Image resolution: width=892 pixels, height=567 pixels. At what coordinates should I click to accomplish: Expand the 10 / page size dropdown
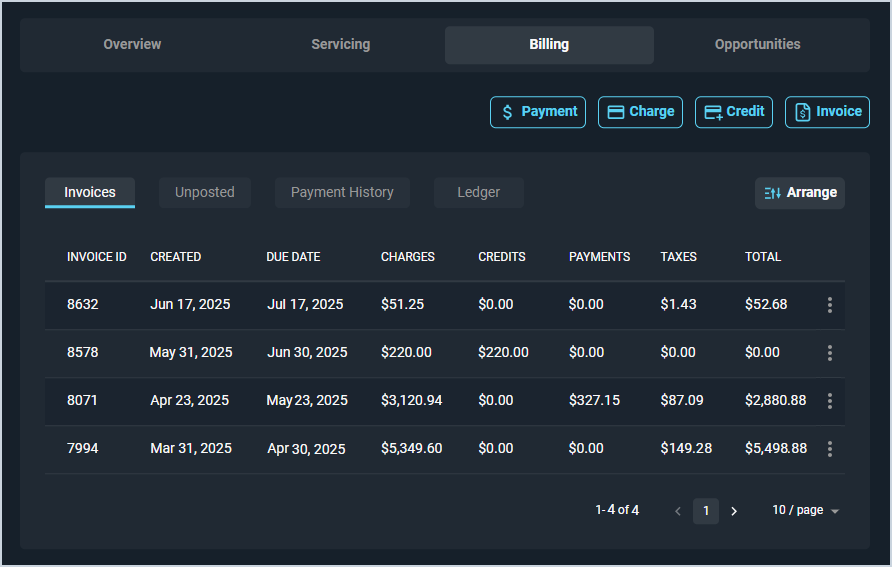pos(805,510)
